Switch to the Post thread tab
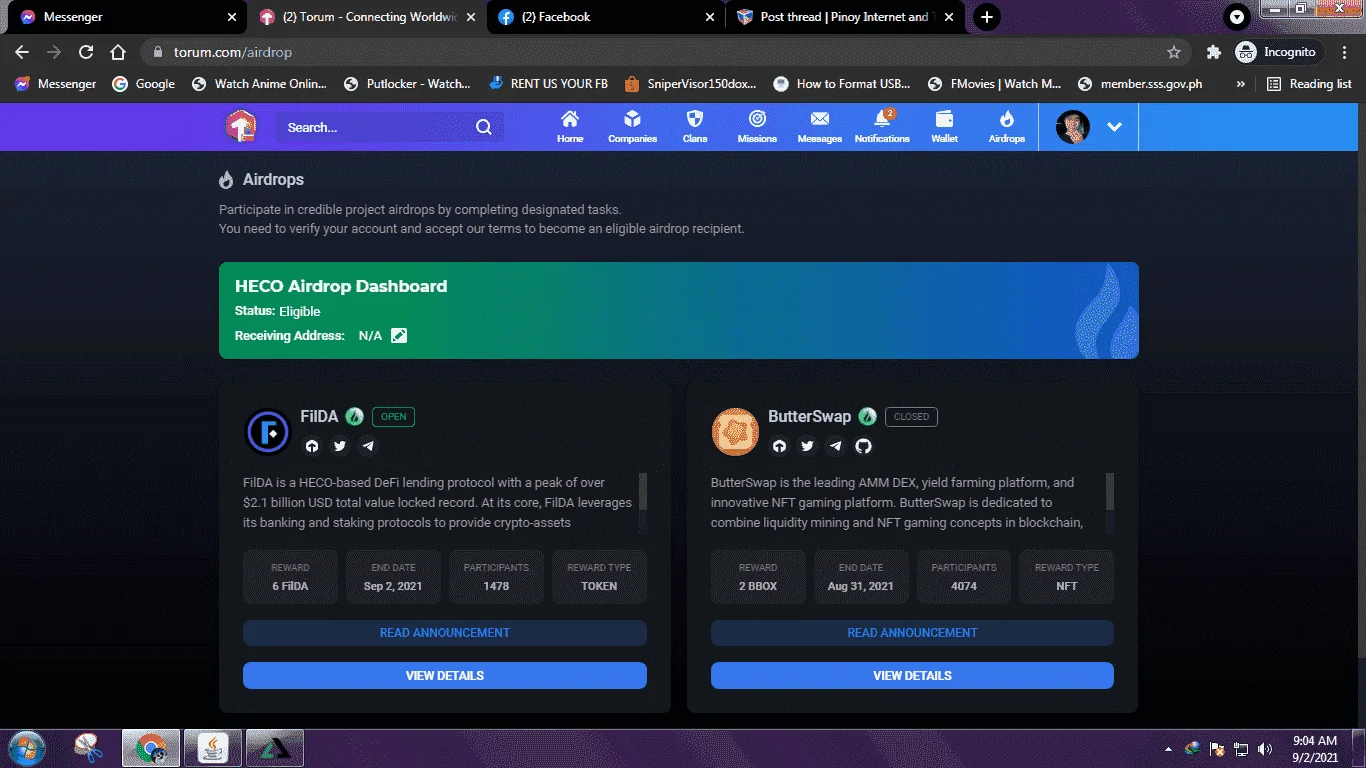Viewport: 1366px width, 768px height. point(844,17)
